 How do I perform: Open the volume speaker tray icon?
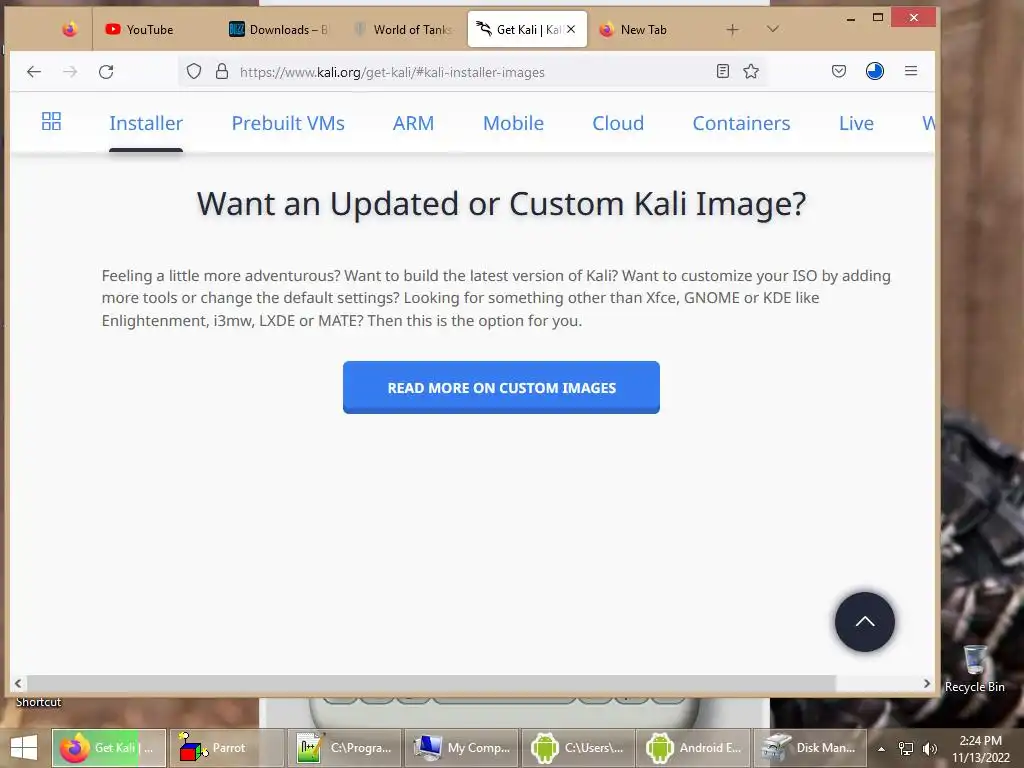[x=930, y=748]
